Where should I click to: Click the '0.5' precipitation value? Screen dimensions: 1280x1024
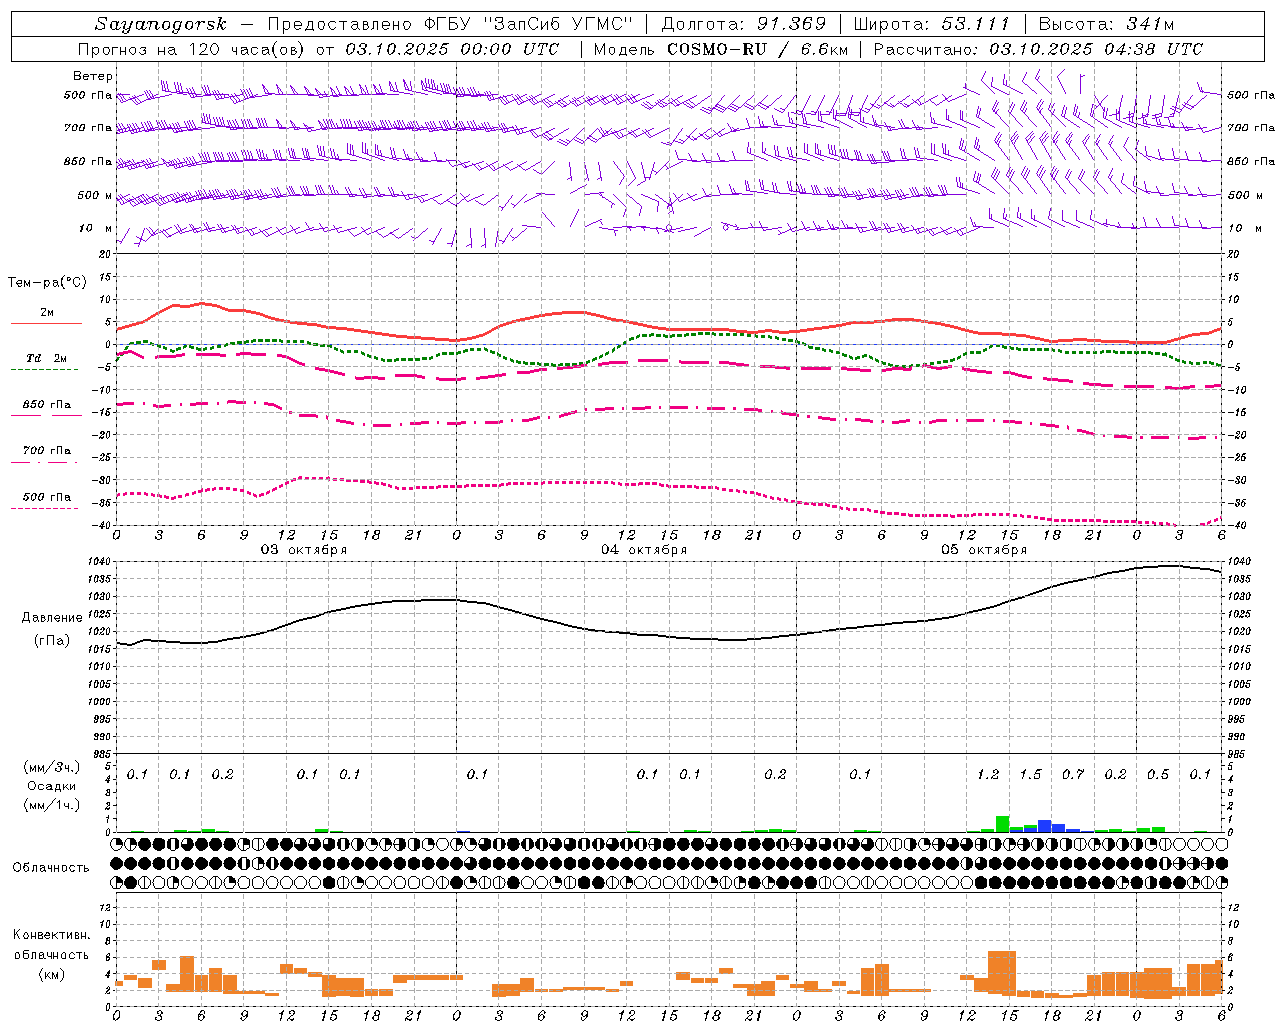(x=1158, y=774)
